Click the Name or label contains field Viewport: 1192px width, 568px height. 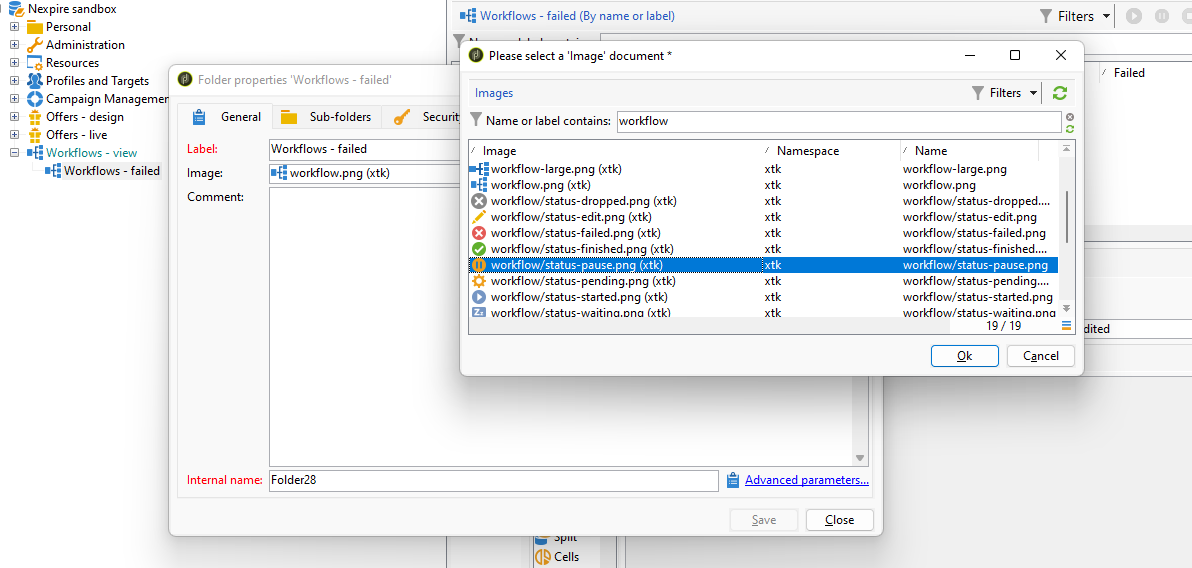(839, 121)
